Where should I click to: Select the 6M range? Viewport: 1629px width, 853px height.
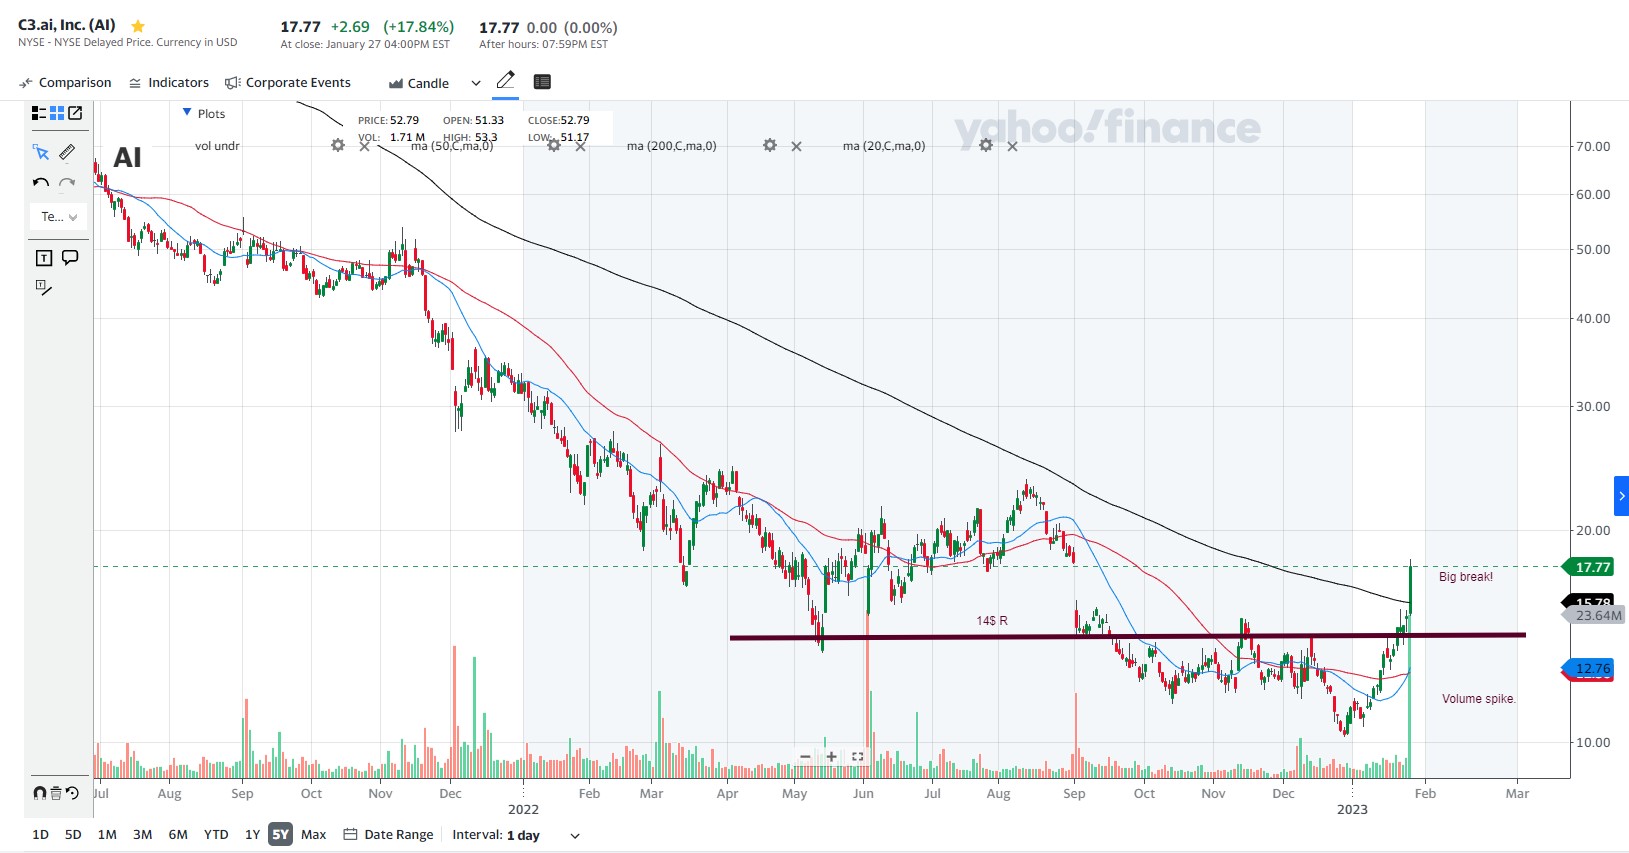[178, 835]
